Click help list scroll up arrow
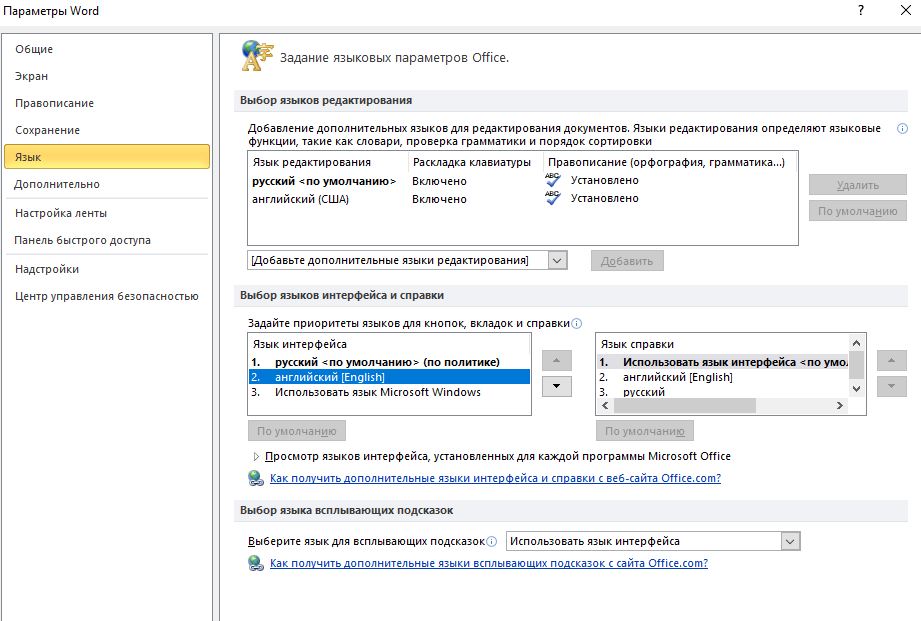Screen dimensions: 921x621 point(856,343)
